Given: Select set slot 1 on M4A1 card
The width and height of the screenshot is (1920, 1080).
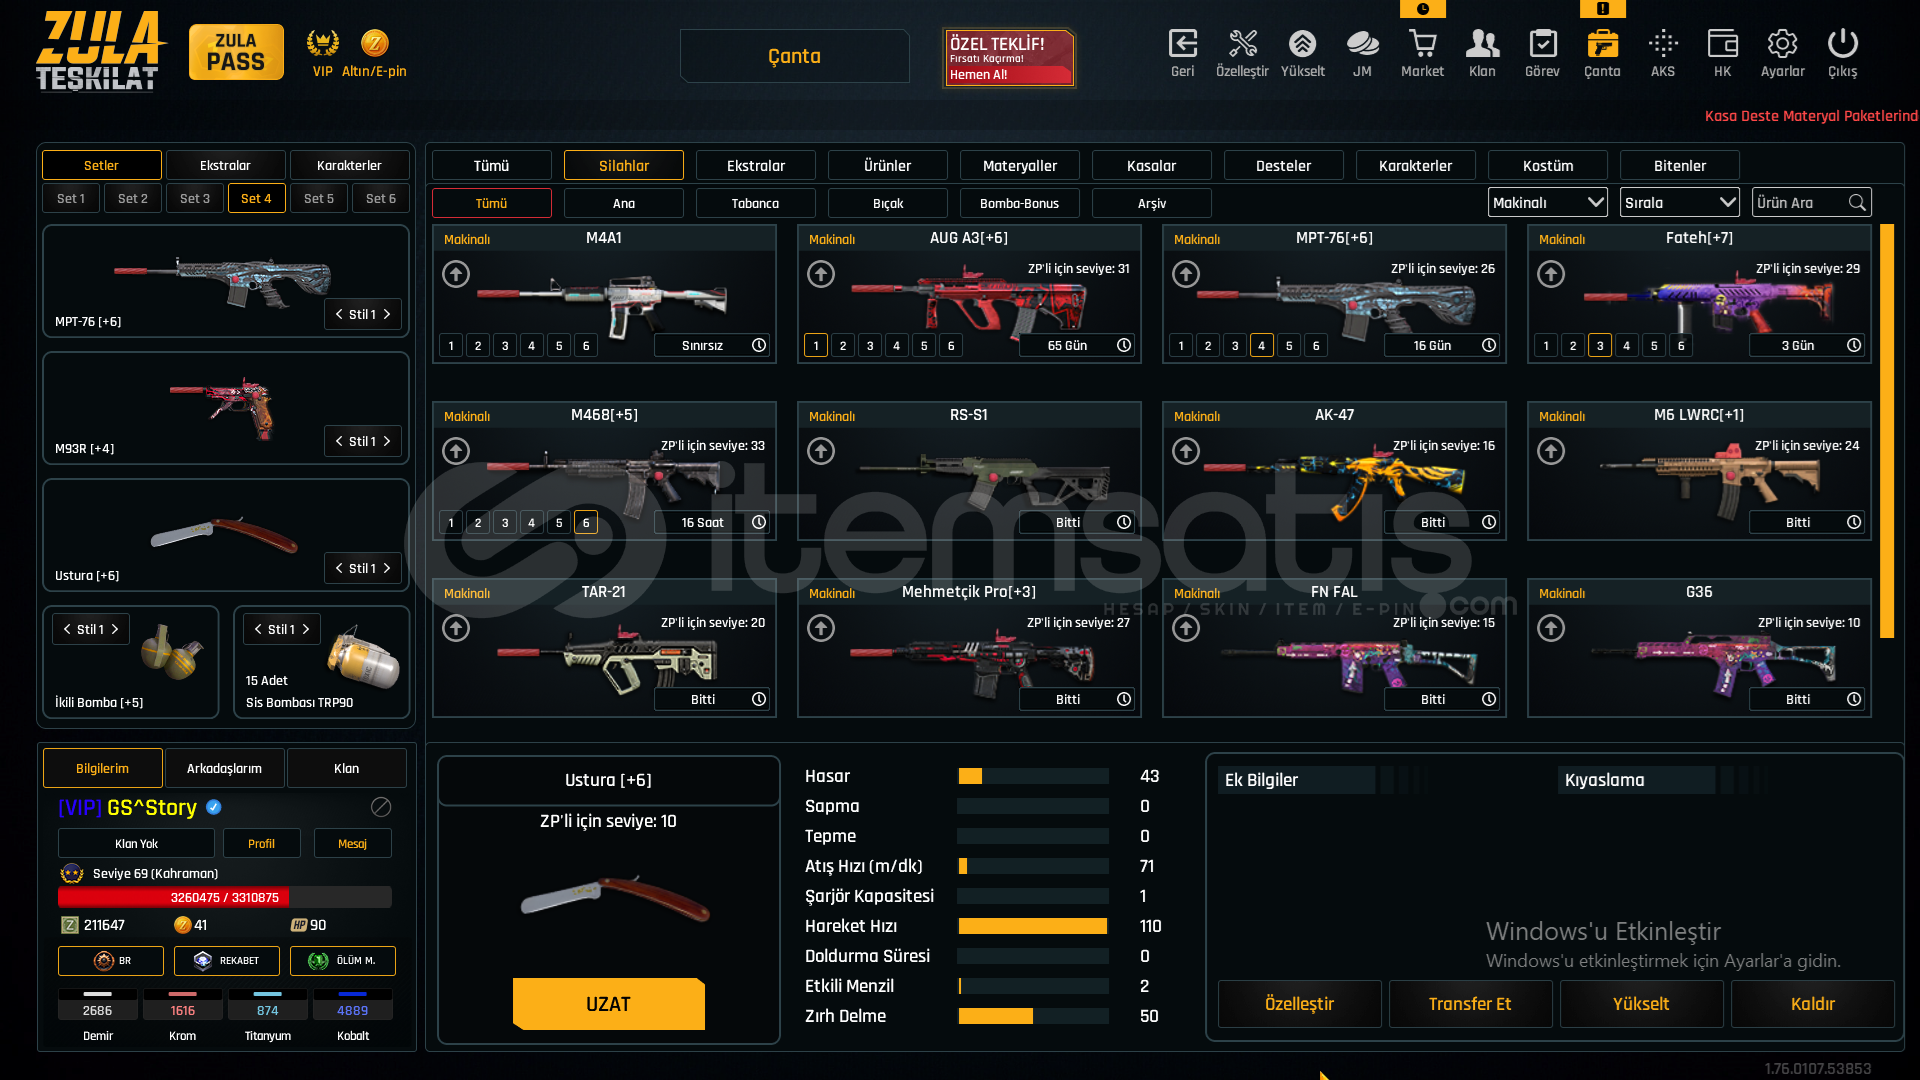Looking at the screenshot, I should pos(451,346).
